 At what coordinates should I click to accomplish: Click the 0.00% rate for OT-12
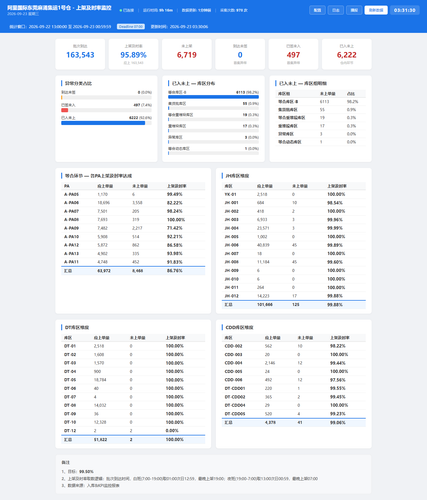click(172, 431)
